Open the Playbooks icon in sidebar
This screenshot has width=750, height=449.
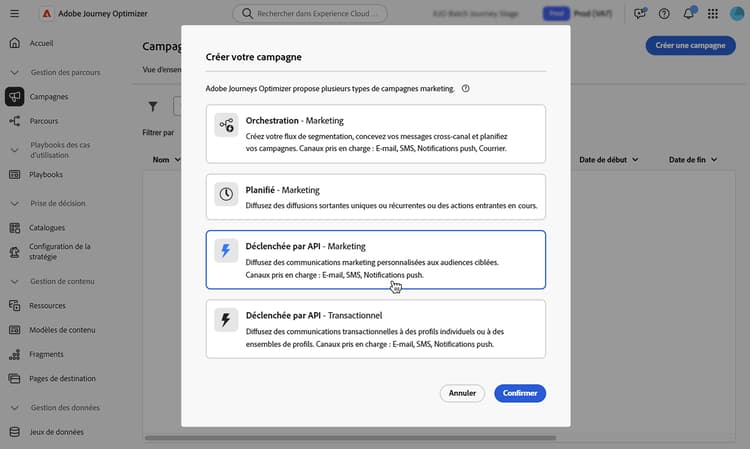[x=14, y=174]
